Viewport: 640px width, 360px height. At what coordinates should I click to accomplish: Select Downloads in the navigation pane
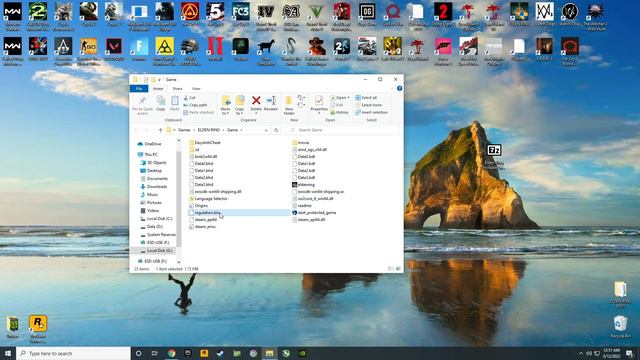(x=153, y=187)
